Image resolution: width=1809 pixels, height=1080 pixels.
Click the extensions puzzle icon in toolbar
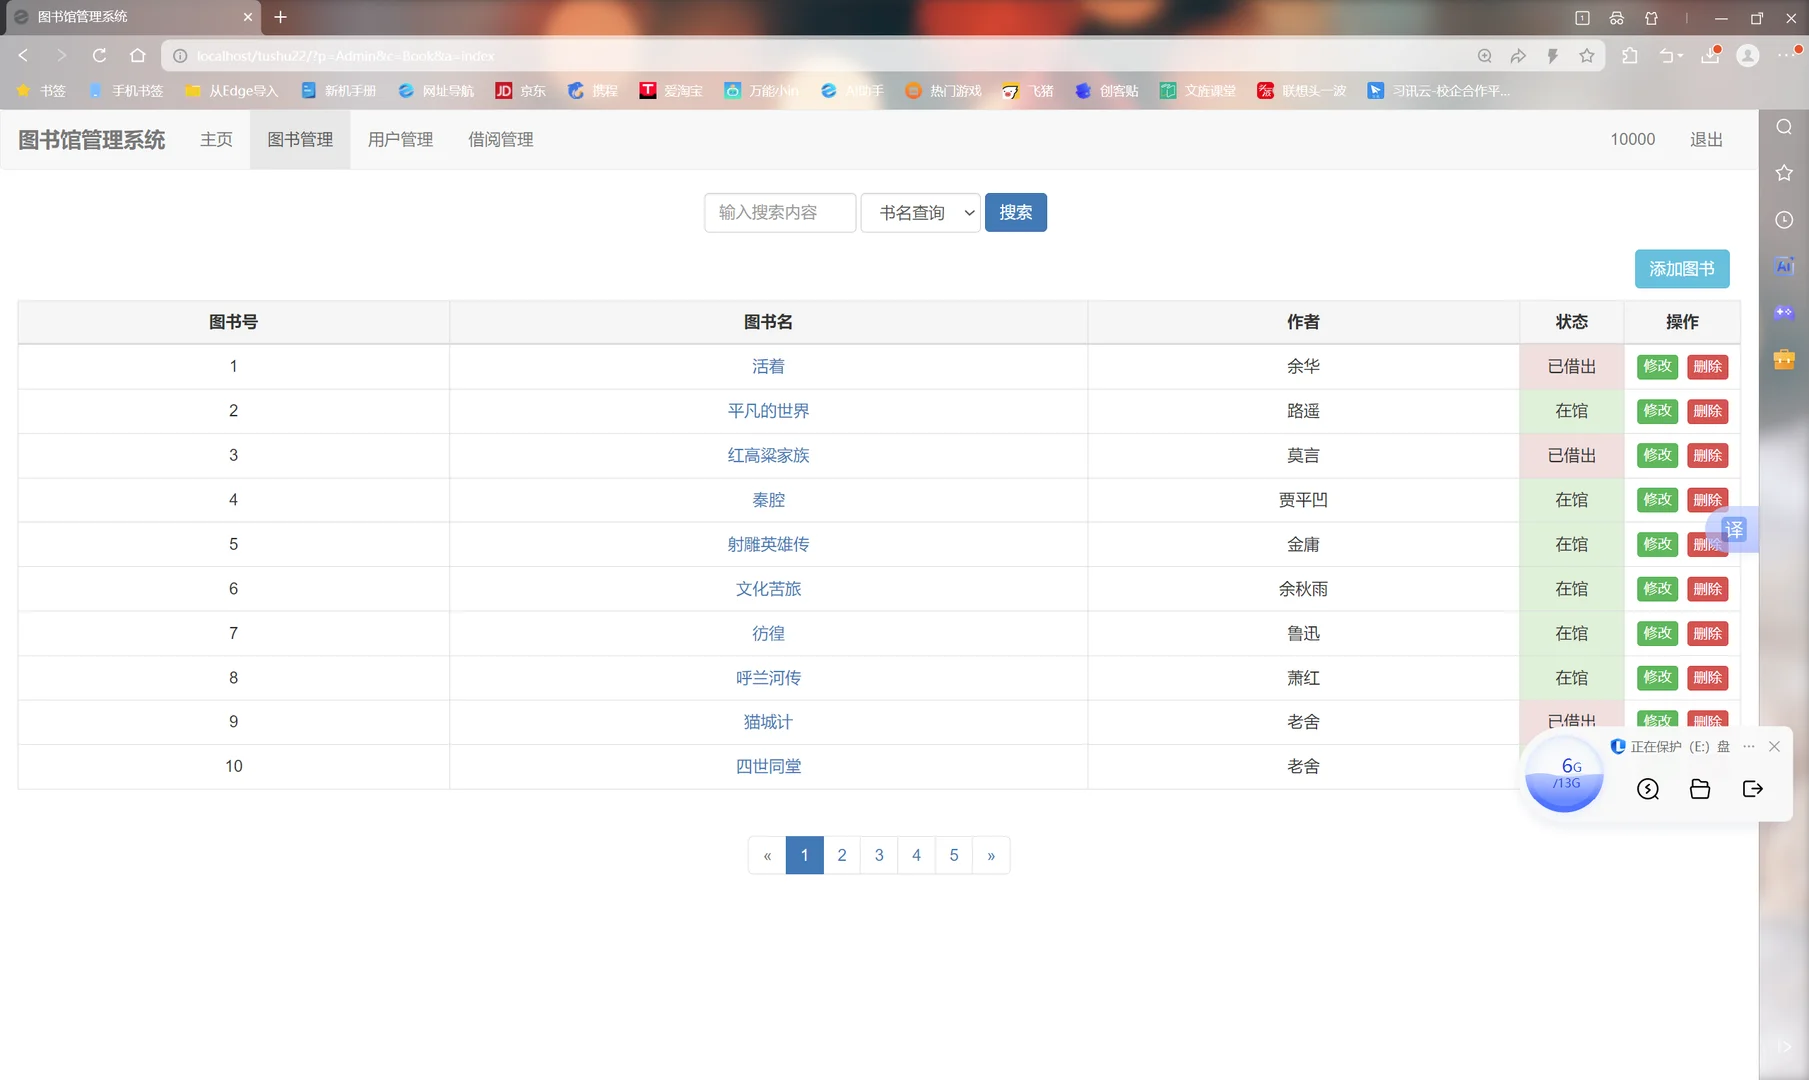(x=1630, y=55)
